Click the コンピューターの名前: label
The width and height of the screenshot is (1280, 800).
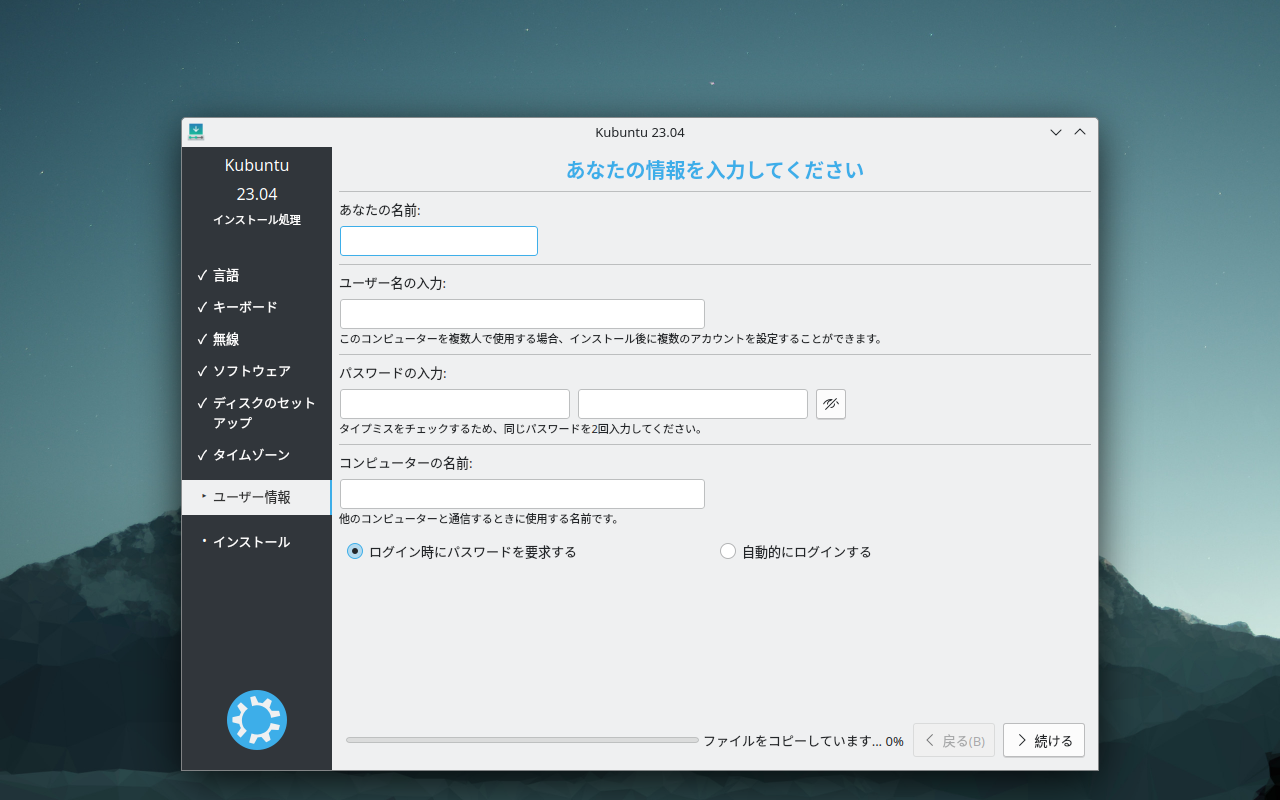click(x=406, y=463)
